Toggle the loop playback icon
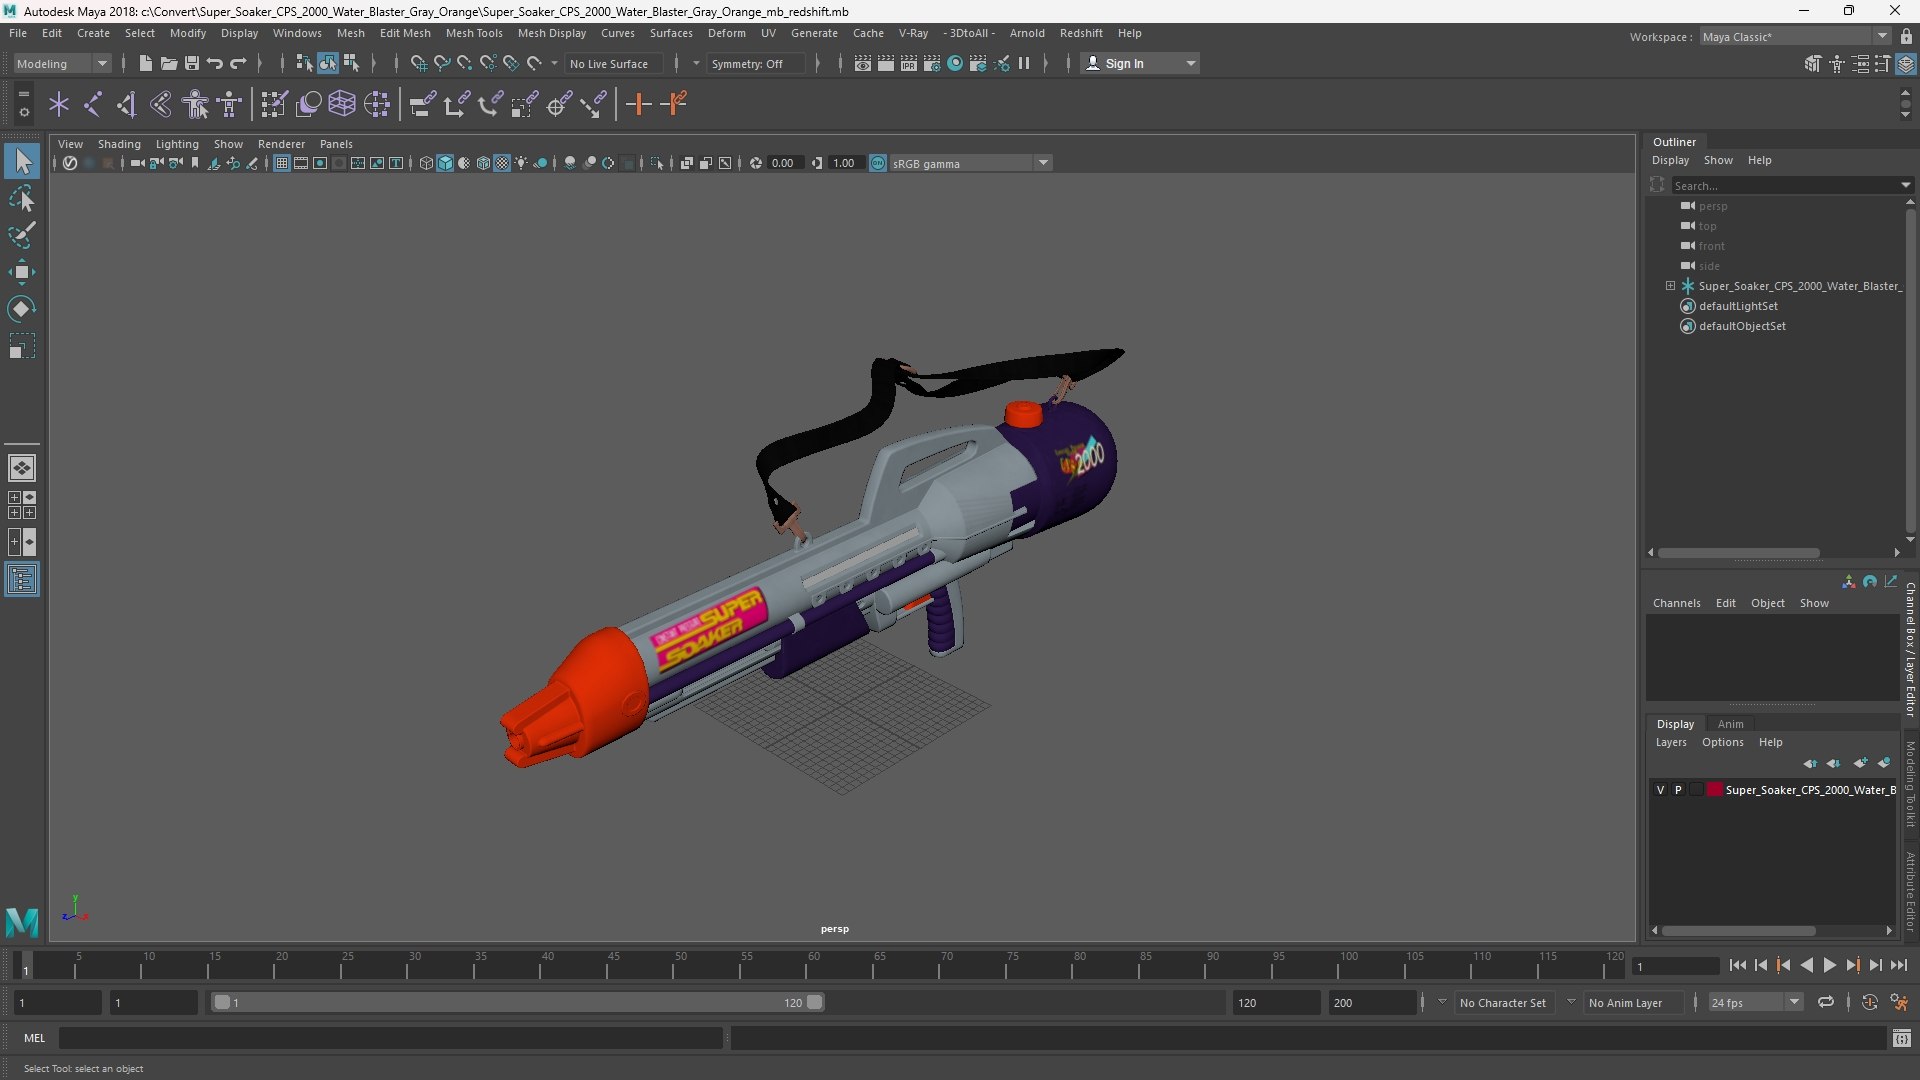Viewport: 1920px width, 1080px height. tap(1826, 1002)
